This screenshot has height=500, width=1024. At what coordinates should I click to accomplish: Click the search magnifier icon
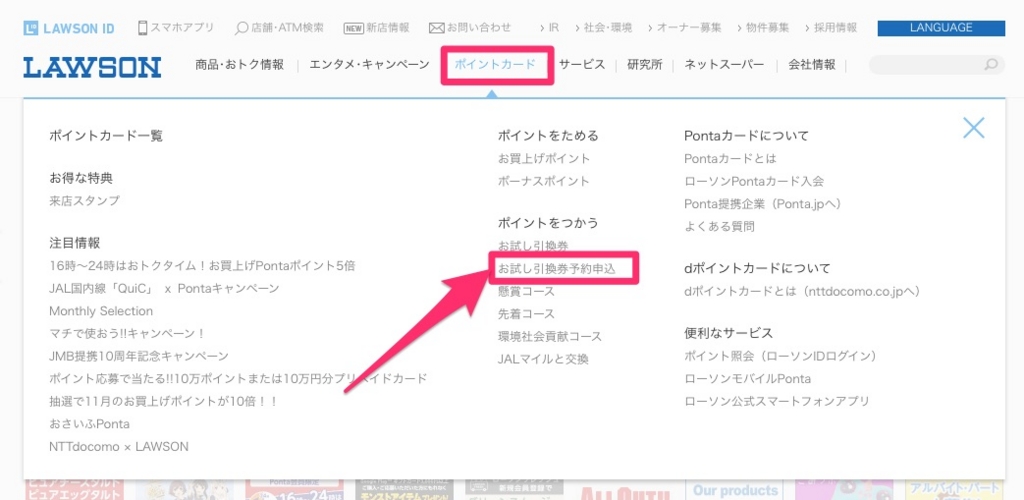coord(991,65)
